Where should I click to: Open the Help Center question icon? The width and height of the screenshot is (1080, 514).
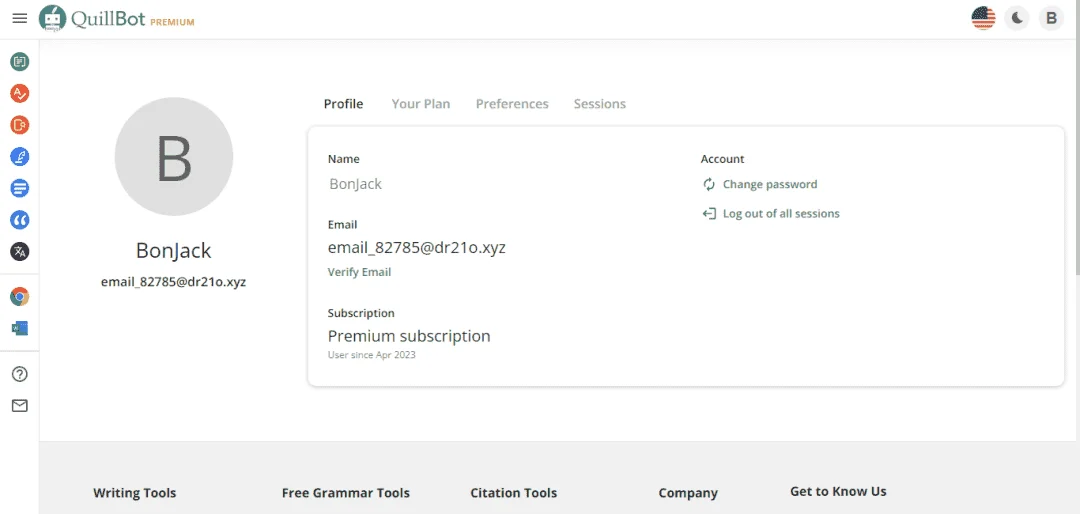(x=20, y=374)
